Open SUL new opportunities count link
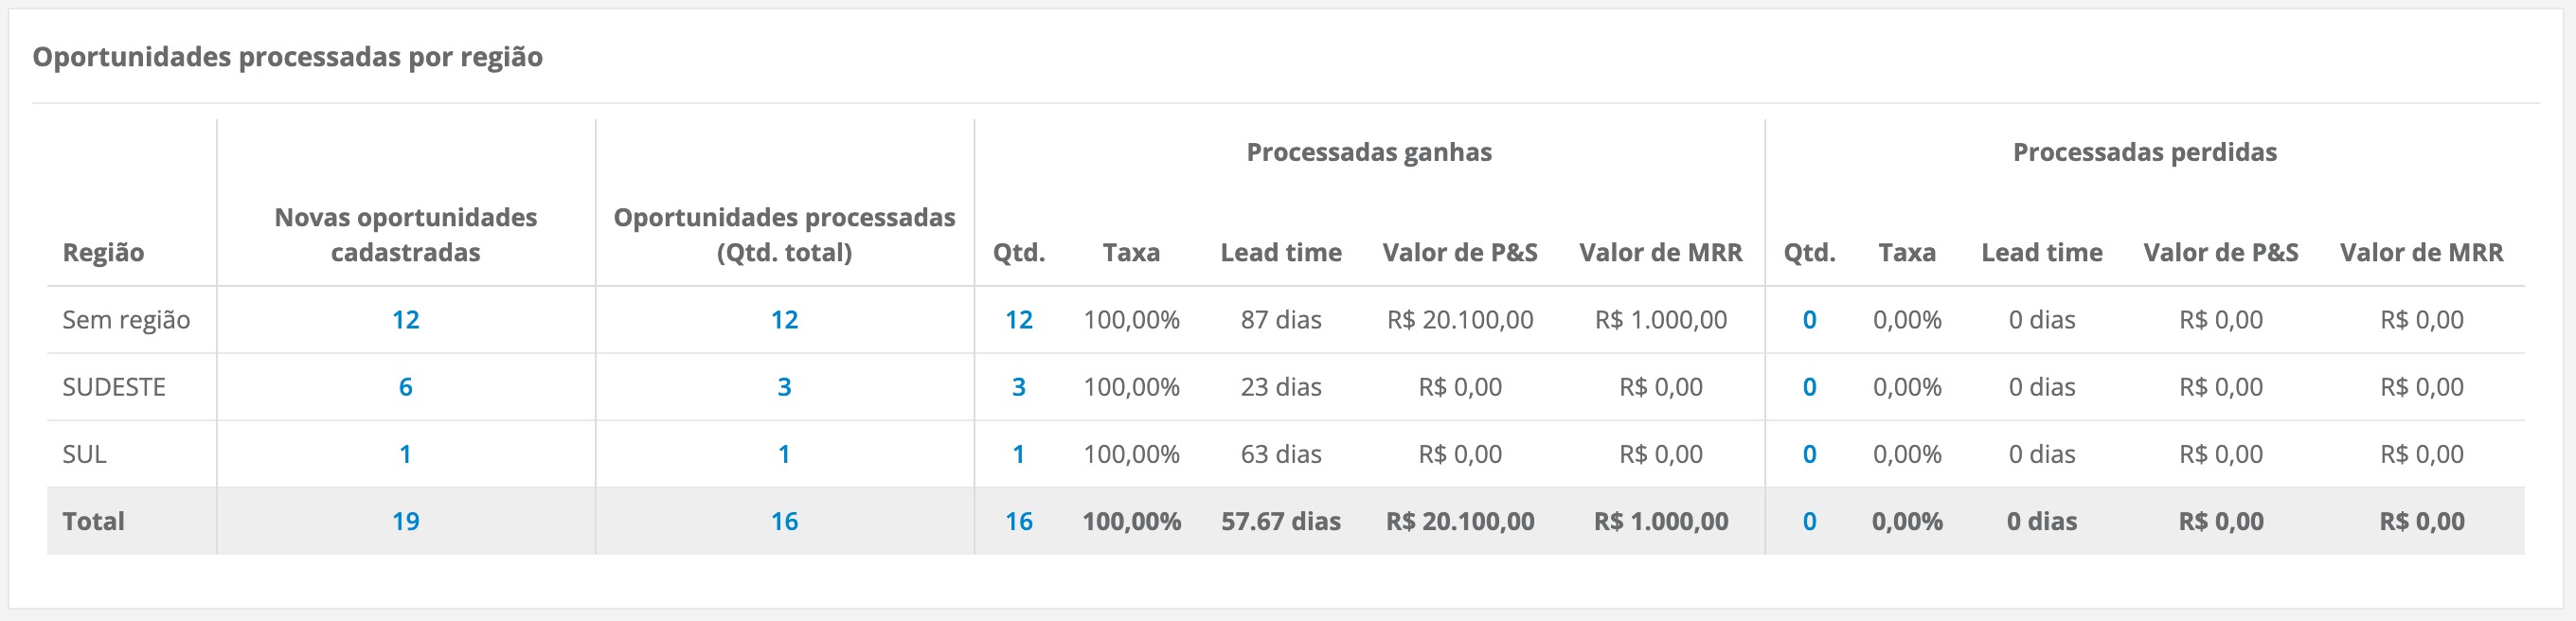The width and height of the screenshot is (2576, 621). click(x=405, y=454)
